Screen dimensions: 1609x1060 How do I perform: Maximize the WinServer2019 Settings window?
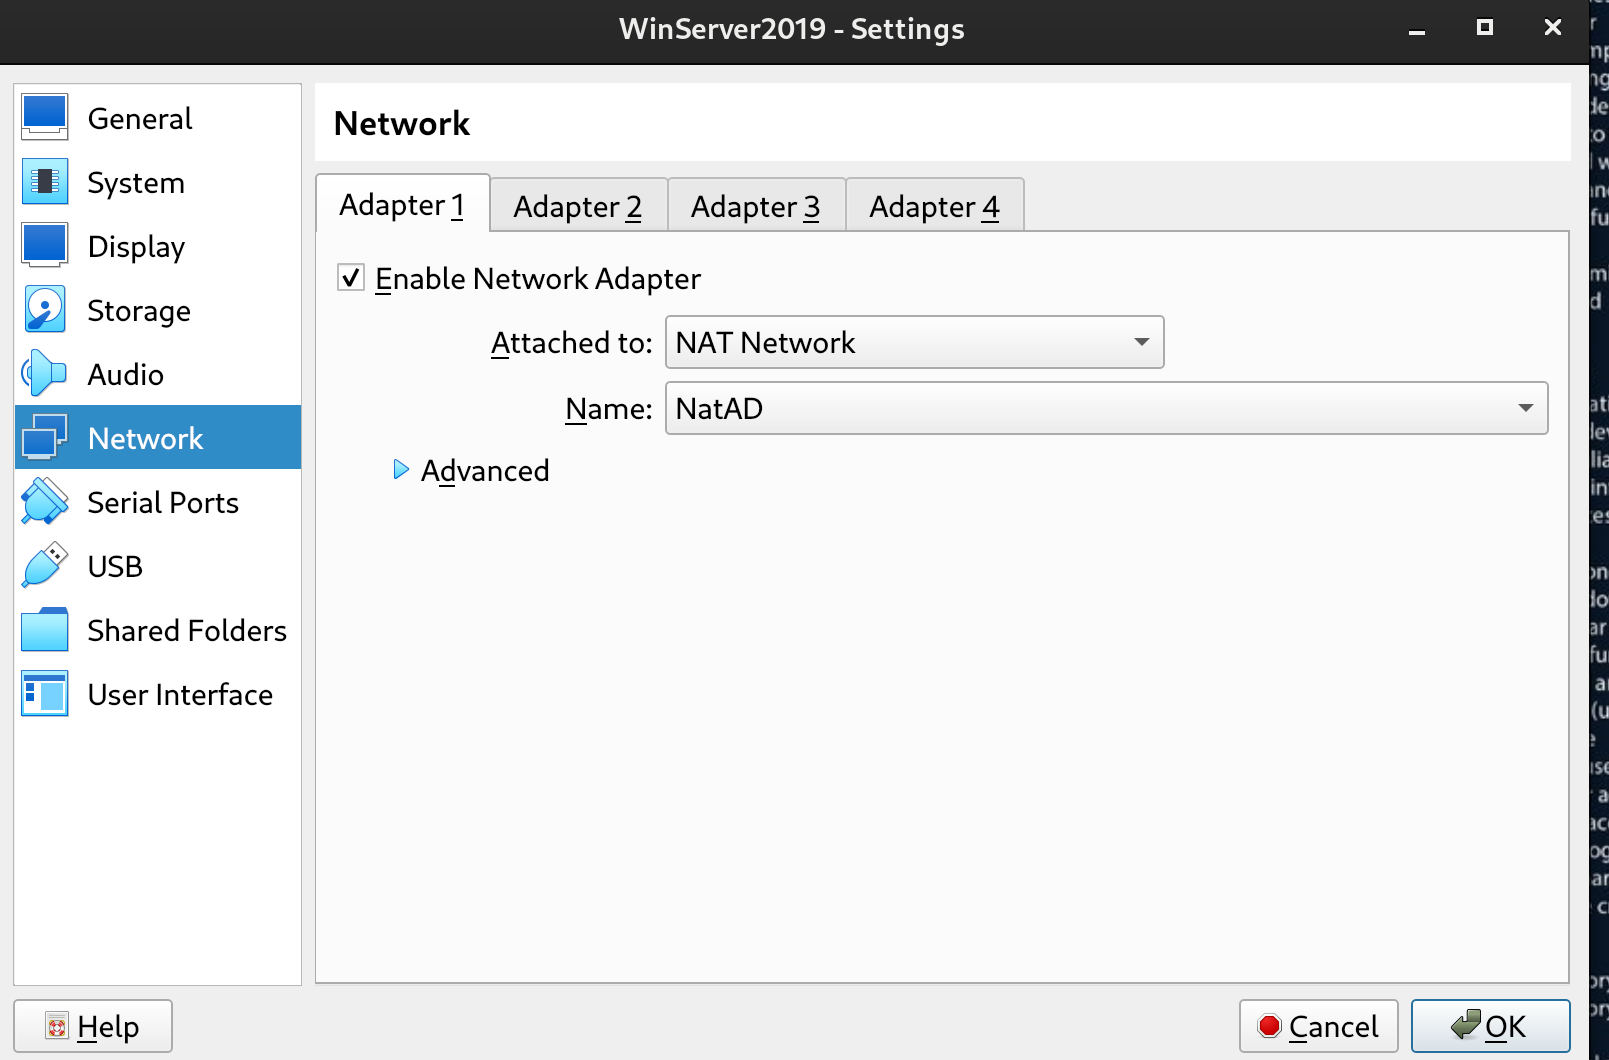(1485, 28)
